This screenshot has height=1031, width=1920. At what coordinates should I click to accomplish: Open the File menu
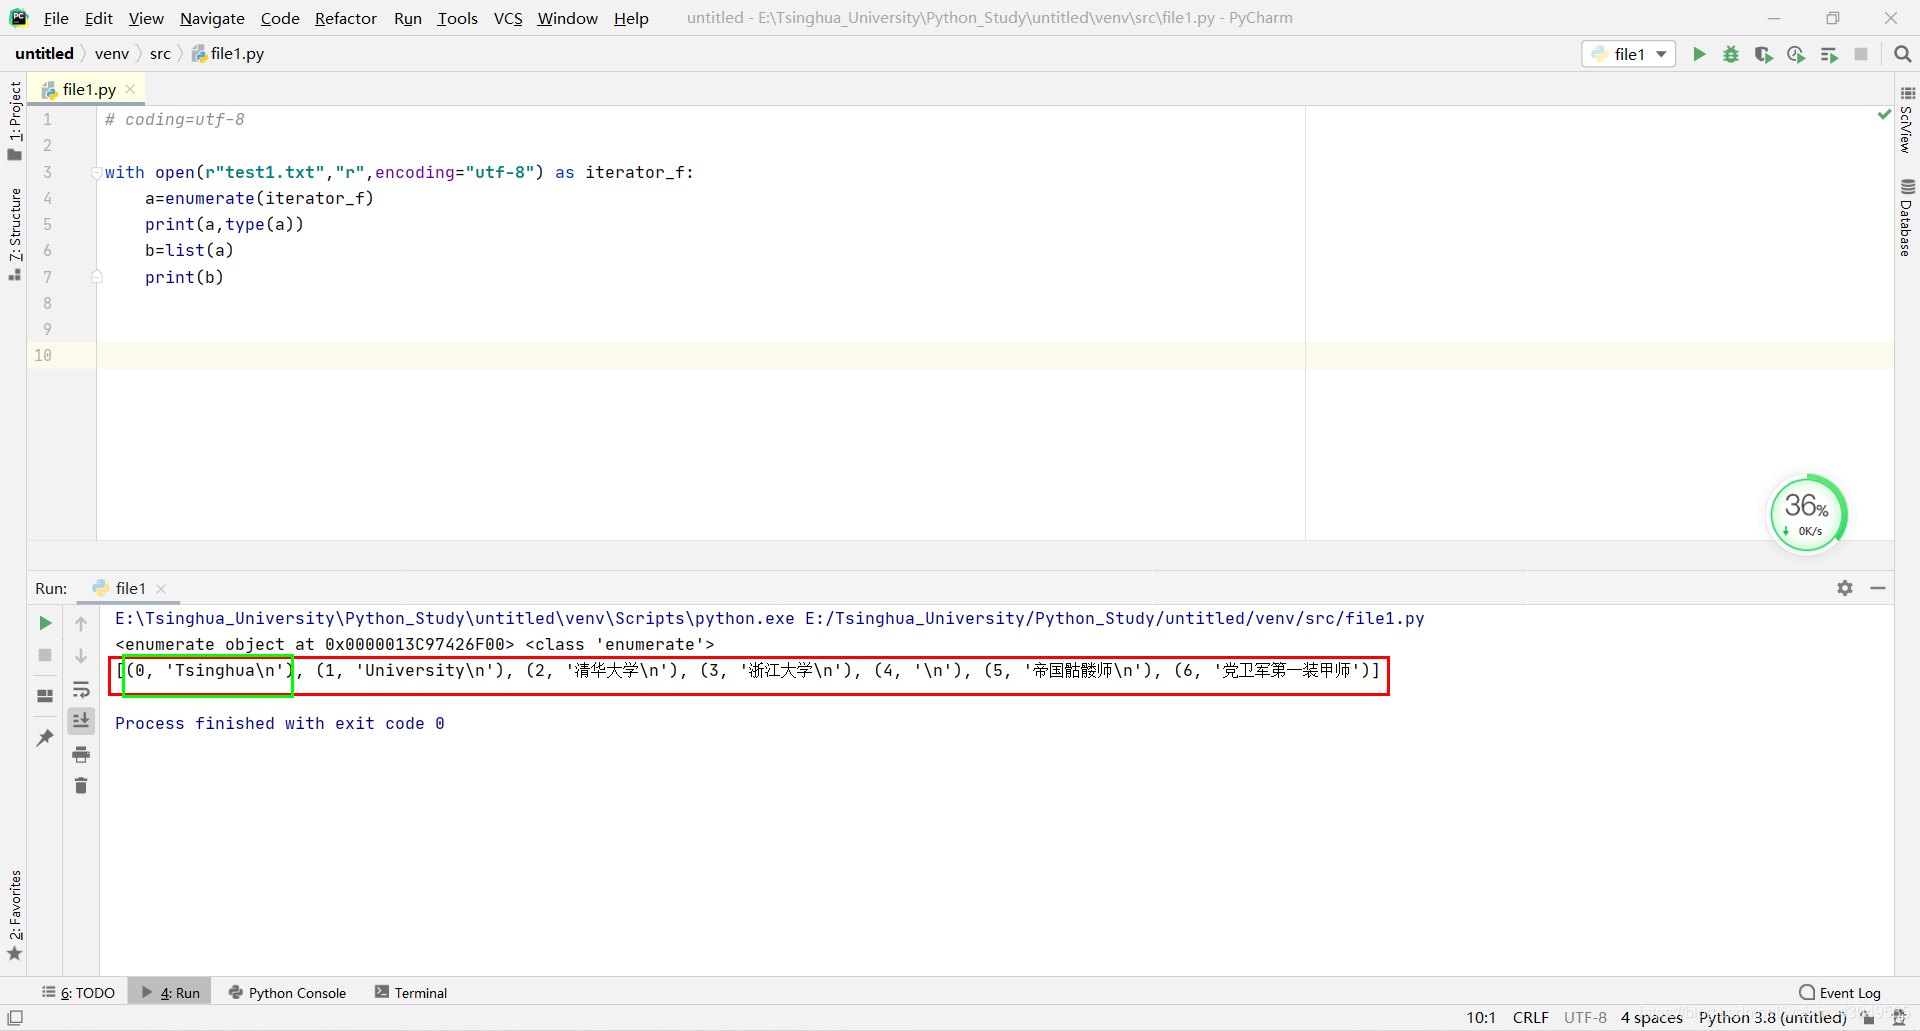(x=56, y=18)
